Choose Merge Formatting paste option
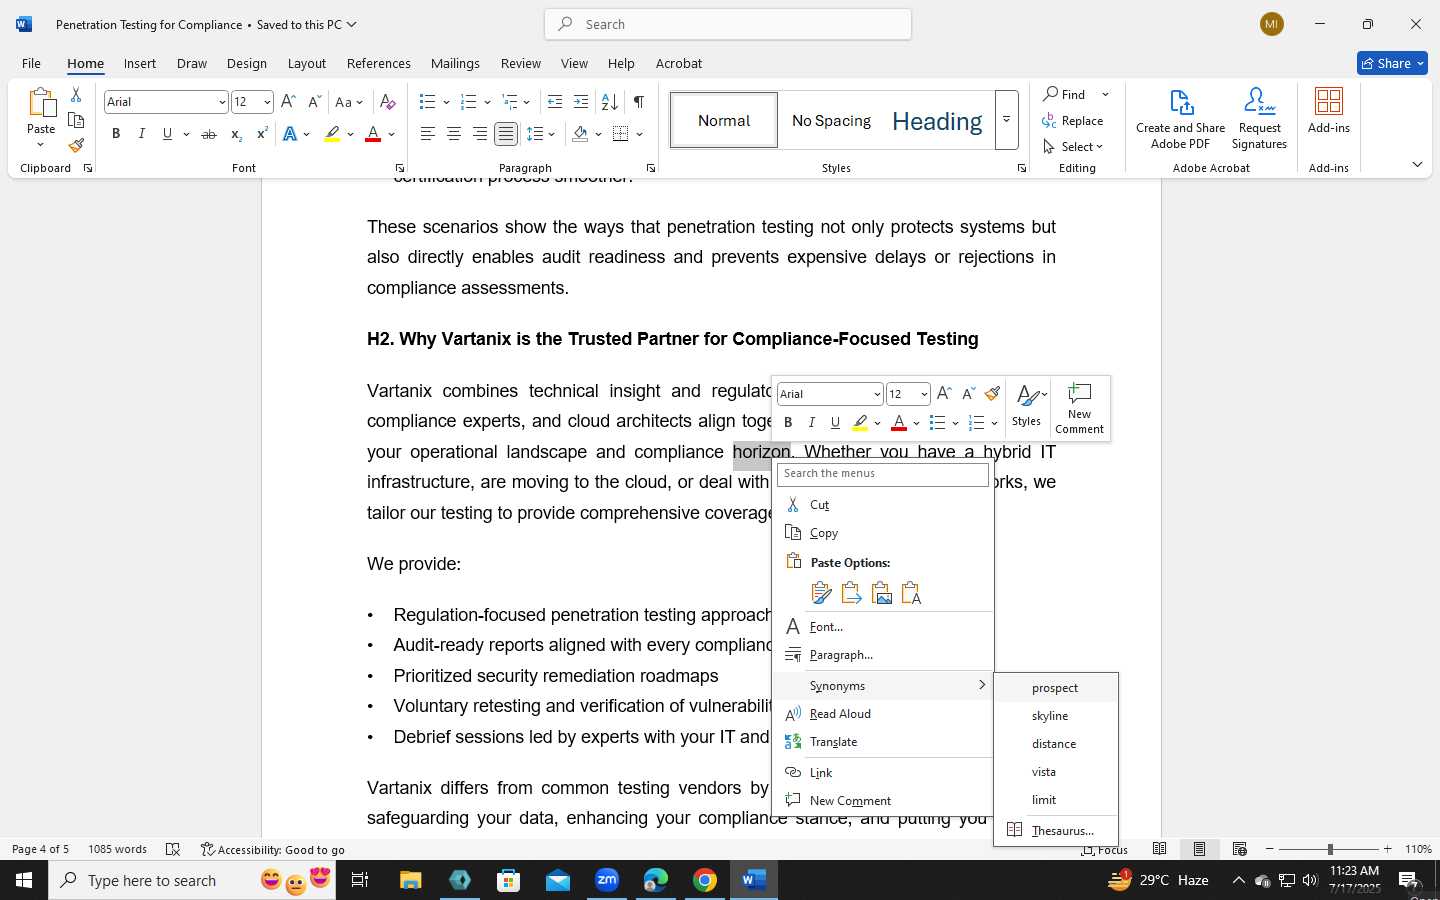This screenshot has width=1440, height=900. [851, 593]
